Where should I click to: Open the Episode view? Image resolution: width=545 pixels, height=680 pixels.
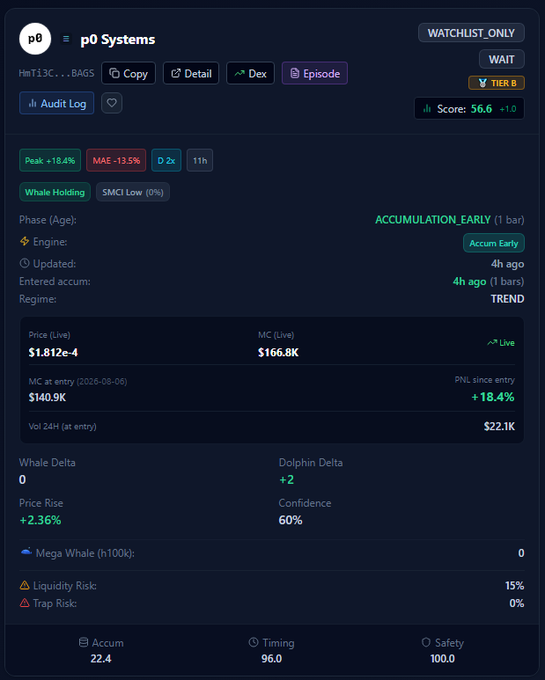coord(315,73)
